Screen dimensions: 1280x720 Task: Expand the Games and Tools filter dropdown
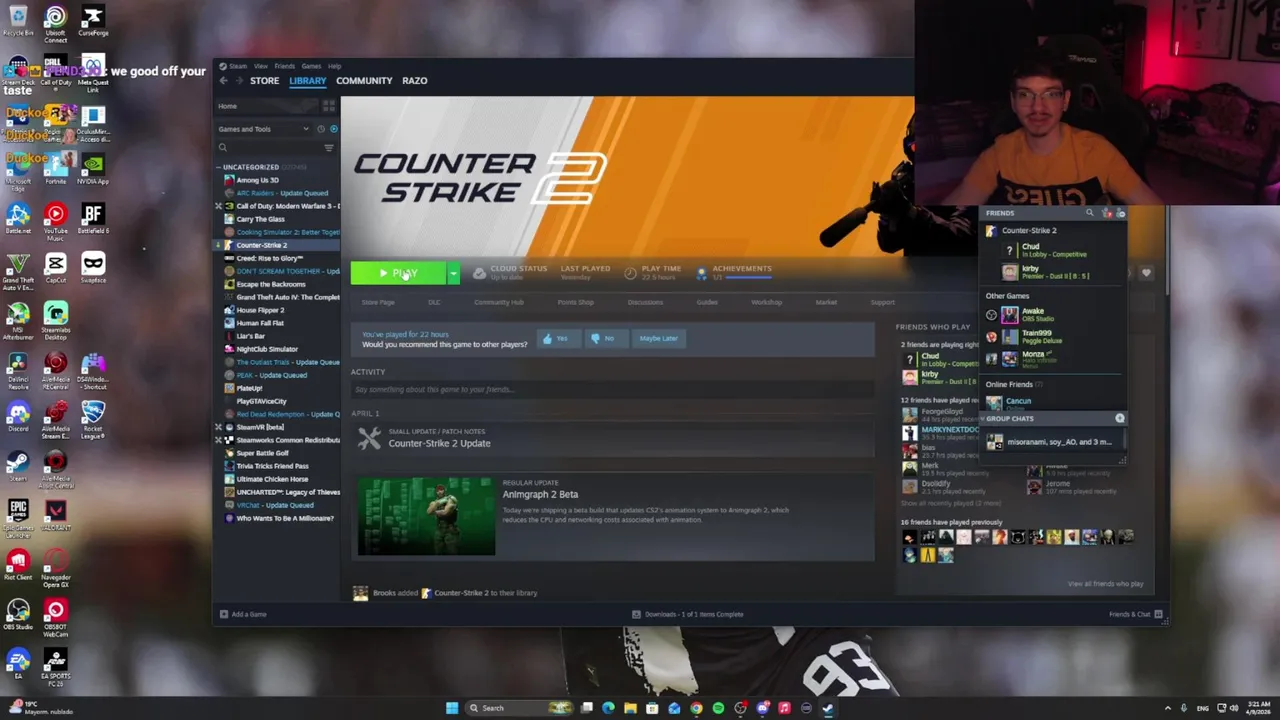coord(264,129)
